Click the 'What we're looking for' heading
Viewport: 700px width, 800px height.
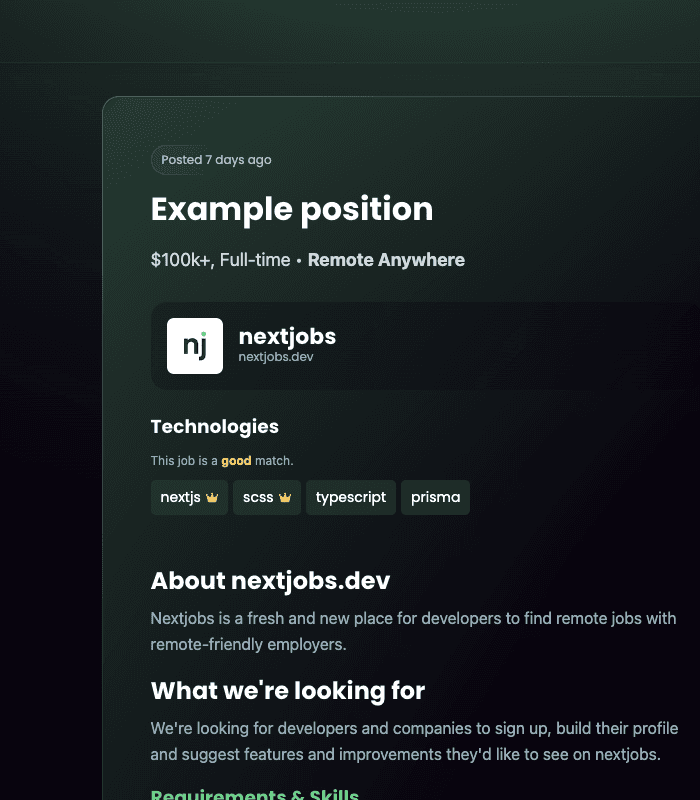coord(288,691)
